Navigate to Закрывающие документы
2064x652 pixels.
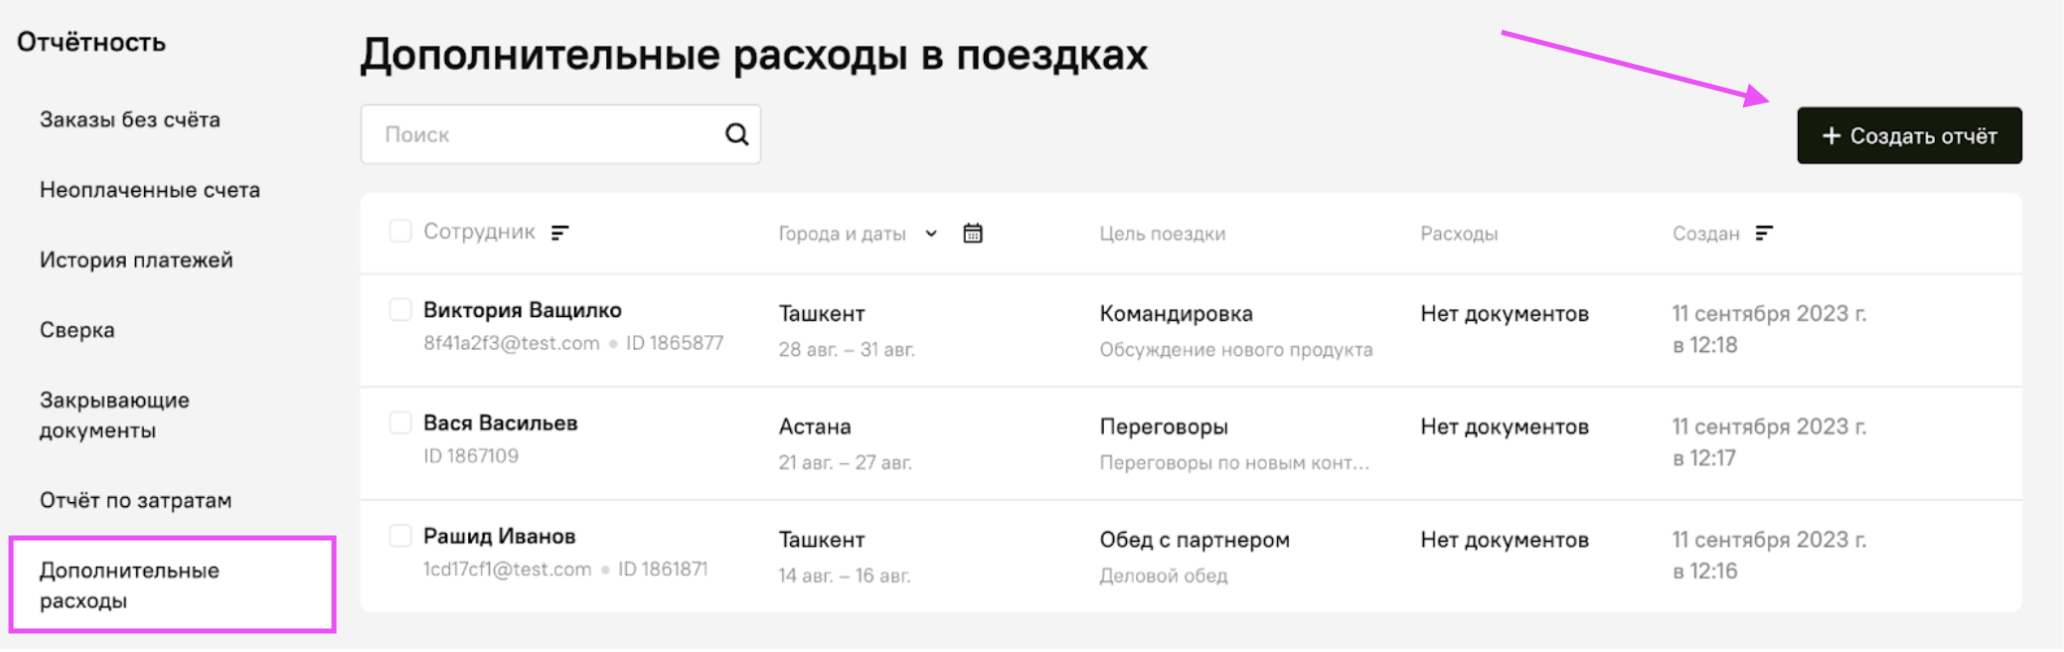coord(114,415)
